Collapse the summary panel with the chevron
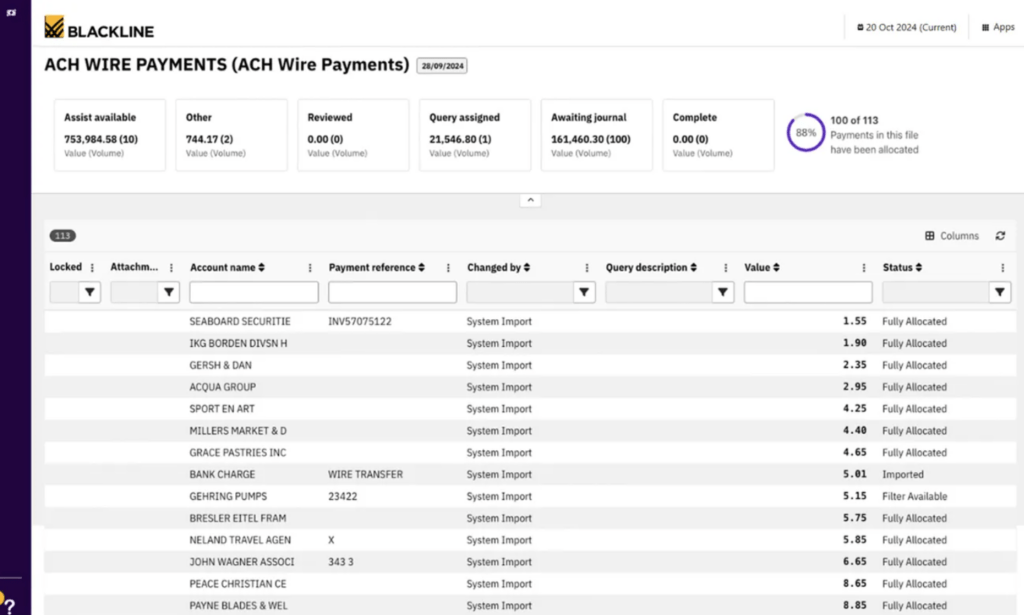The image size is (1024, 615). [x=530, y=200]
